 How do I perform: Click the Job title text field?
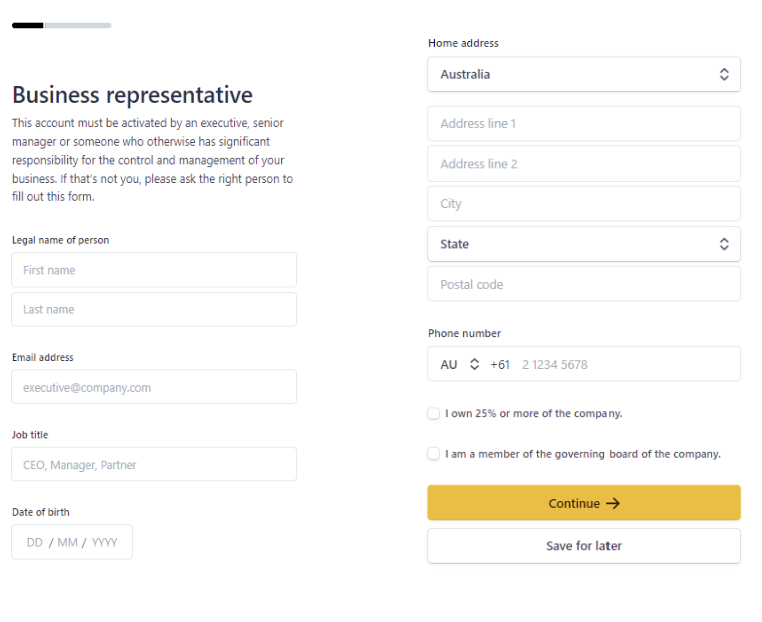(x=154, y=465)
